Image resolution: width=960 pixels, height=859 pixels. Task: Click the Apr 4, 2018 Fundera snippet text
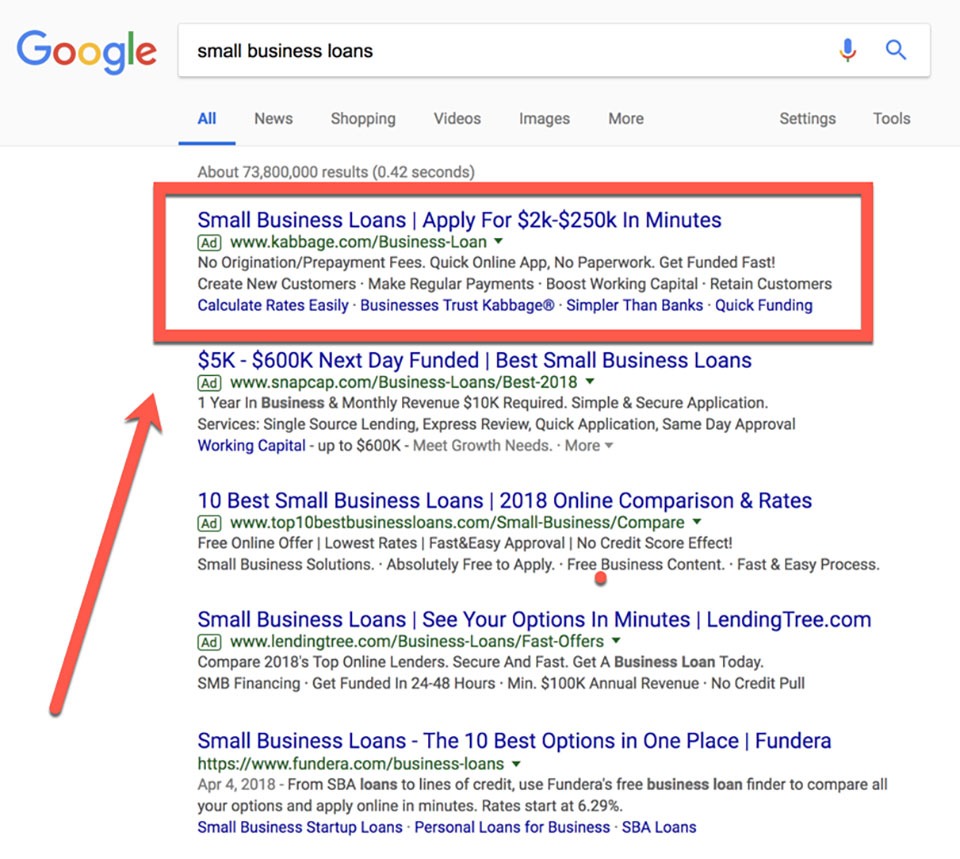(542, 795)
